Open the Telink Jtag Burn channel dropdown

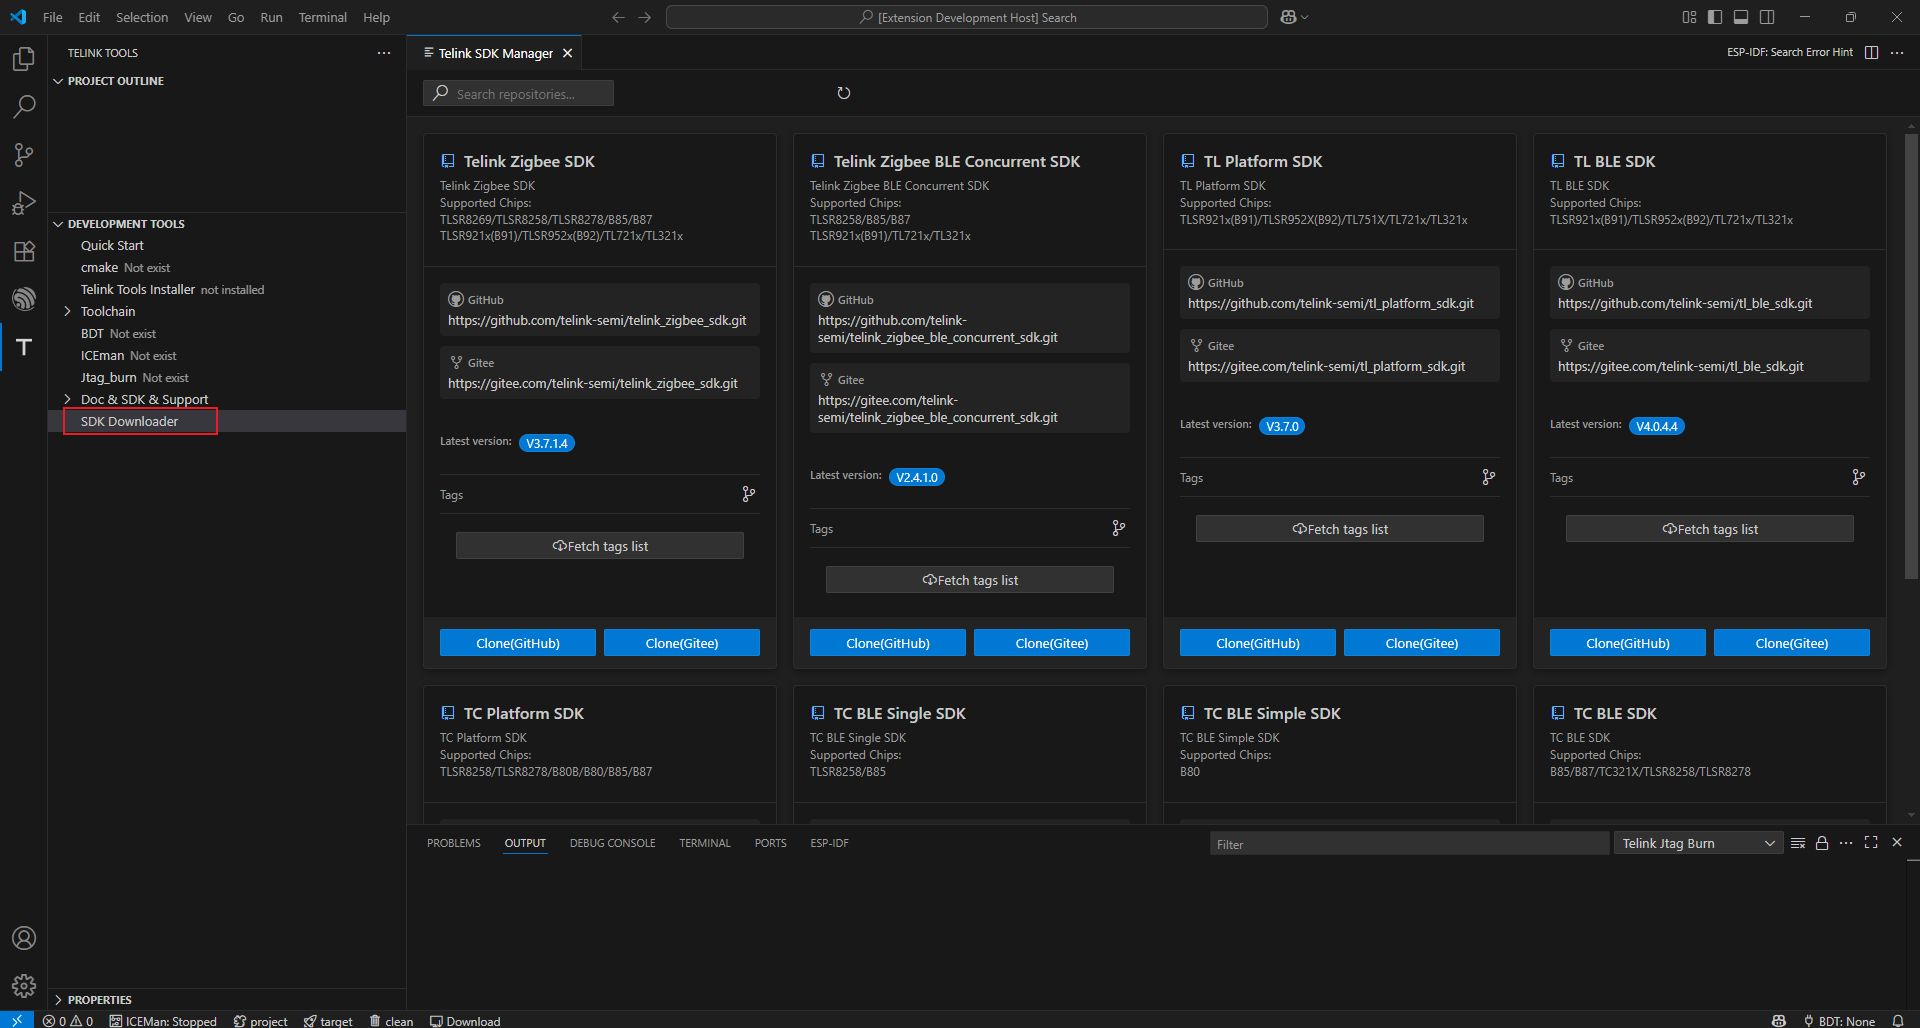1696,843
